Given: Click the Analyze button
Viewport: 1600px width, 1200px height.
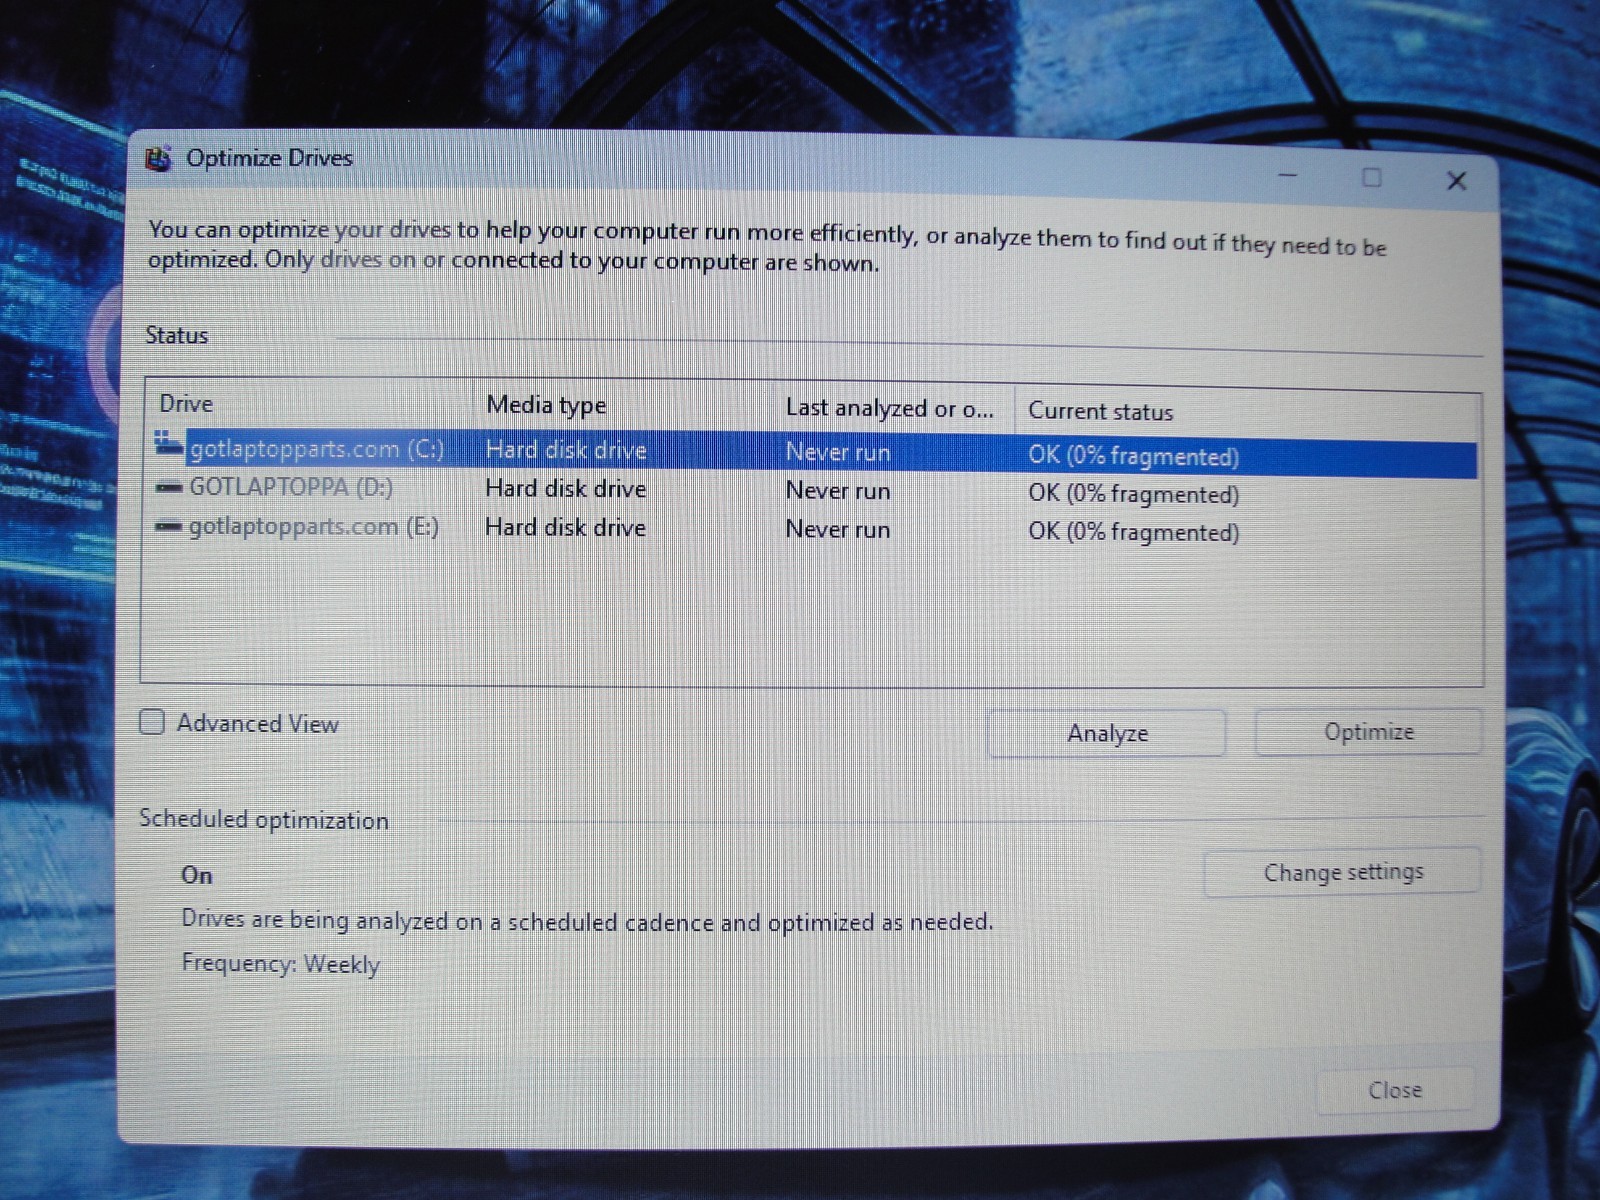Looking at the screenshot, I should pyautogui.click(x=1107, y=733).
